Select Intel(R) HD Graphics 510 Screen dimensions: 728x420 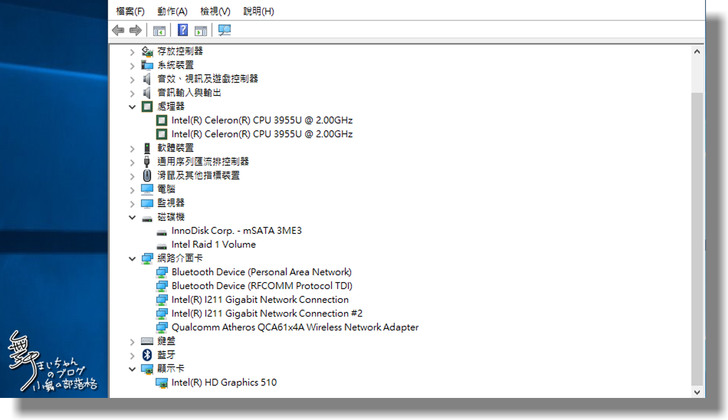click(x=224, y=383)
